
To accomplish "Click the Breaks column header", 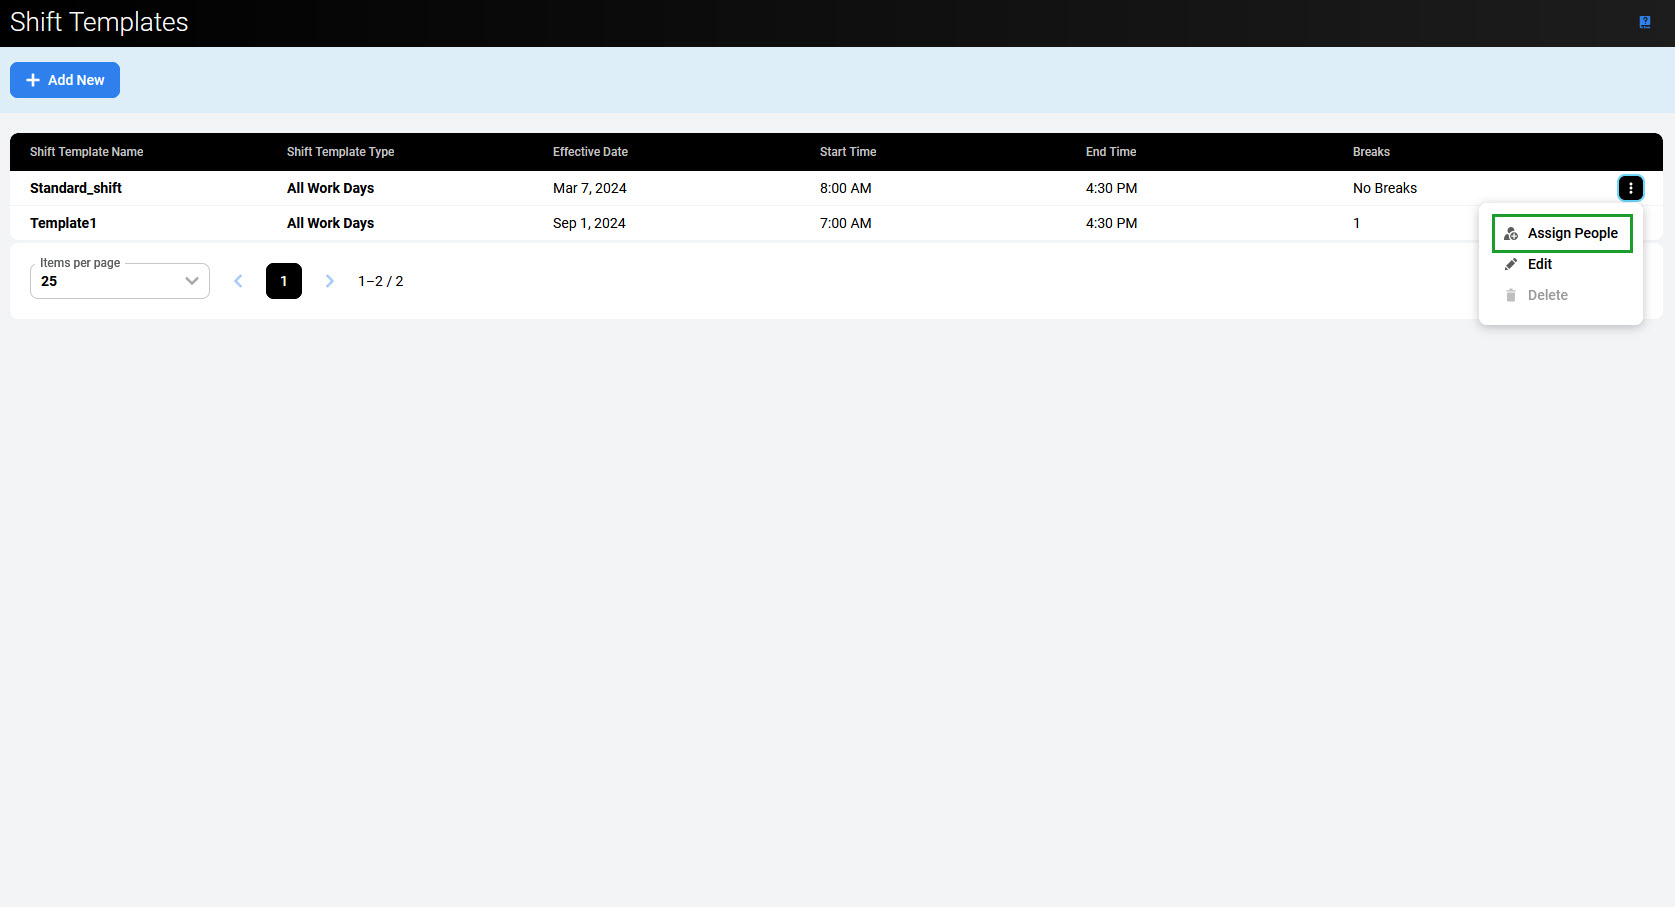I will coord(1370,152).
